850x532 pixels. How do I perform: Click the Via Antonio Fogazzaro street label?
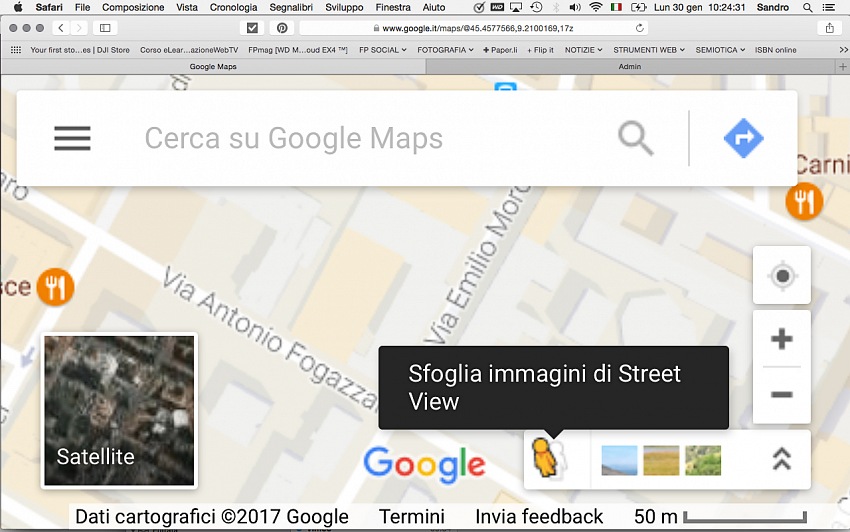tap(269, 337)
